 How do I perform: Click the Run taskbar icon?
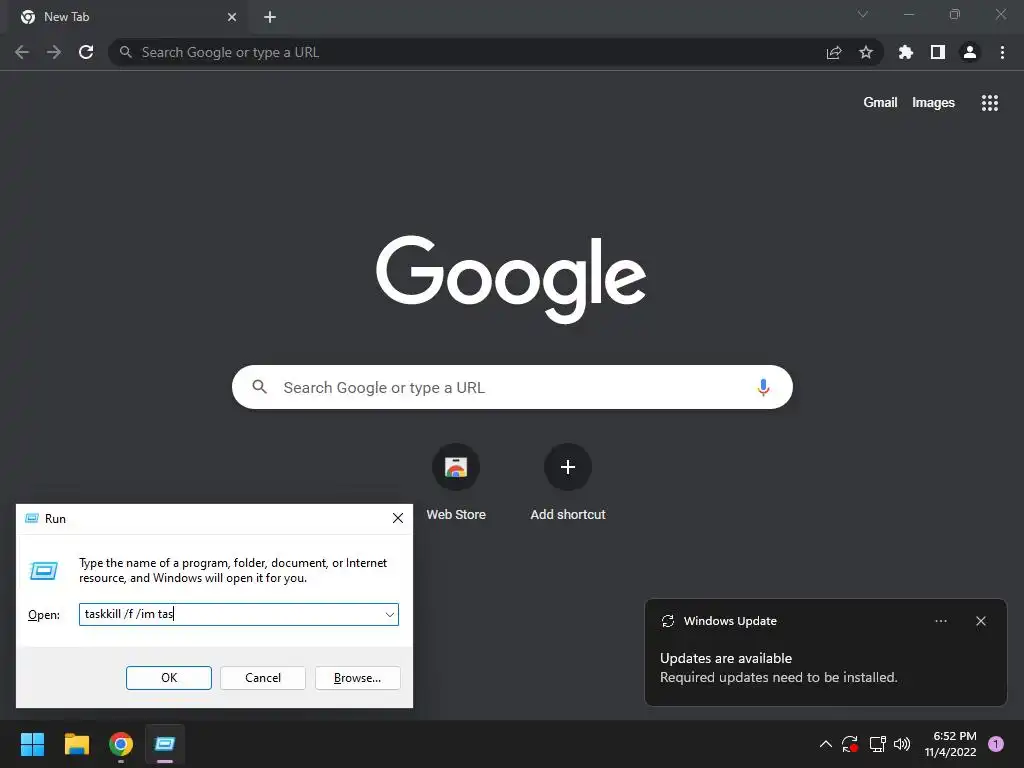[x=165, y=744]
